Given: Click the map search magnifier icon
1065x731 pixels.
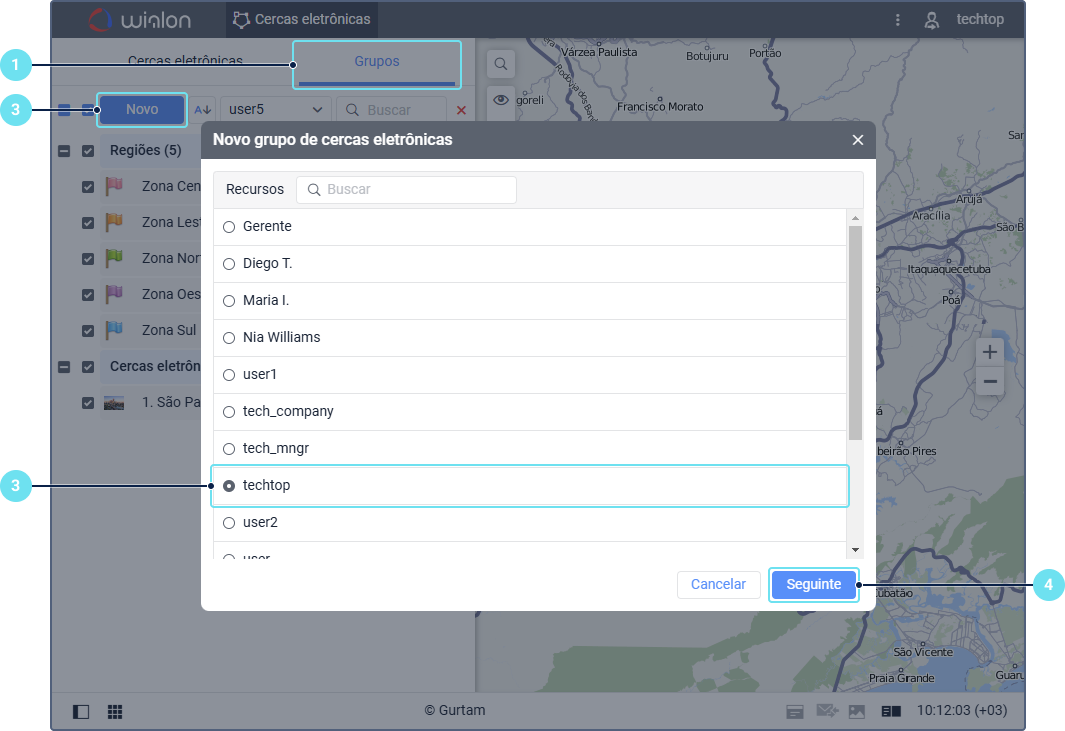Looking at the screenshot, I should coord(501,64).
